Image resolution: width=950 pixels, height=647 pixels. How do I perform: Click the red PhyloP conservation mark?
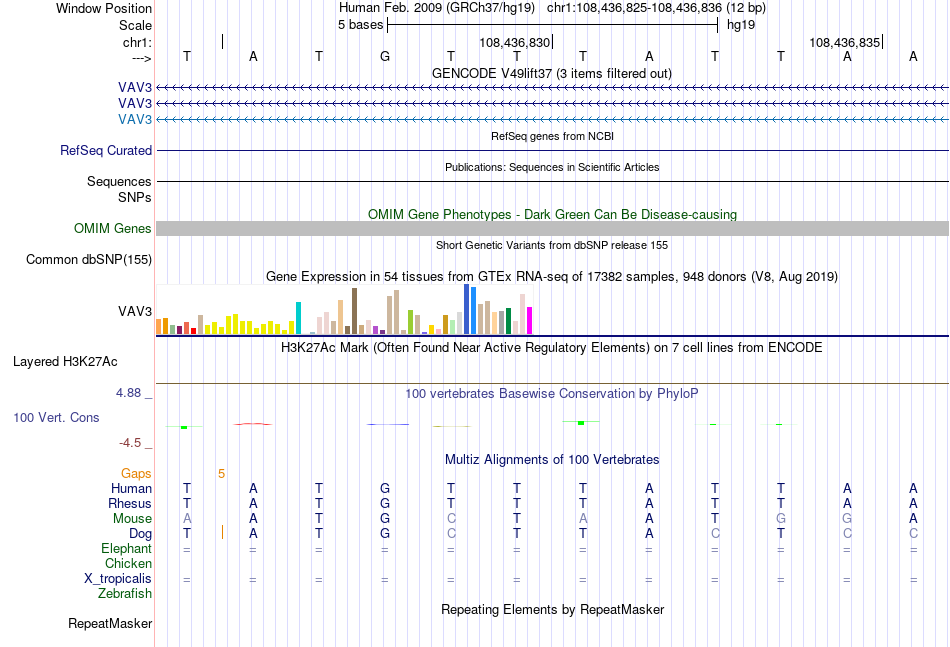(253, 424)
